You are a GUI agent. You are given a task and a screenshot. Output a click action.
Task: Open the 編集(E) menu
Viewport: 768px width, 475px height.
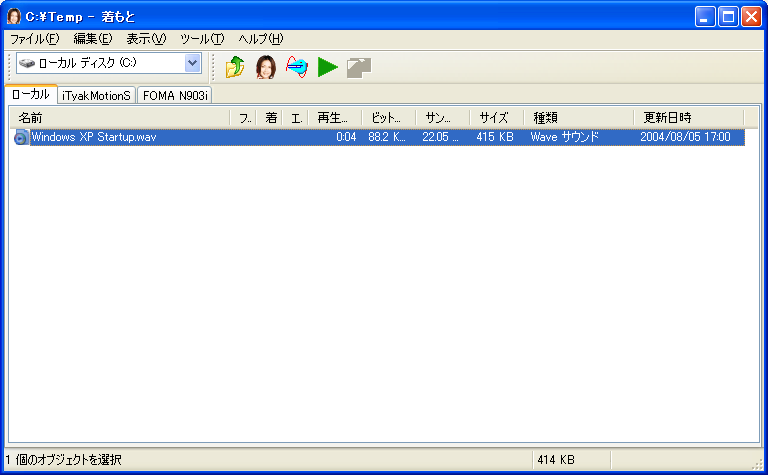[92, 39]
